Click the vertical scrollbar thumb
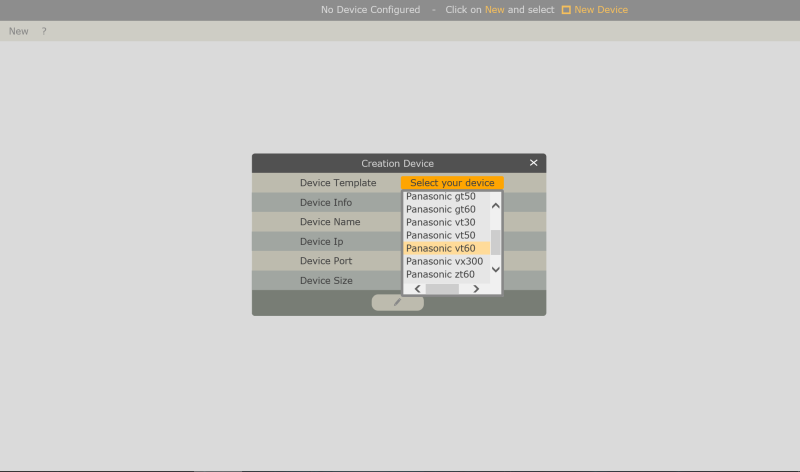 click(x=495, y=242)
